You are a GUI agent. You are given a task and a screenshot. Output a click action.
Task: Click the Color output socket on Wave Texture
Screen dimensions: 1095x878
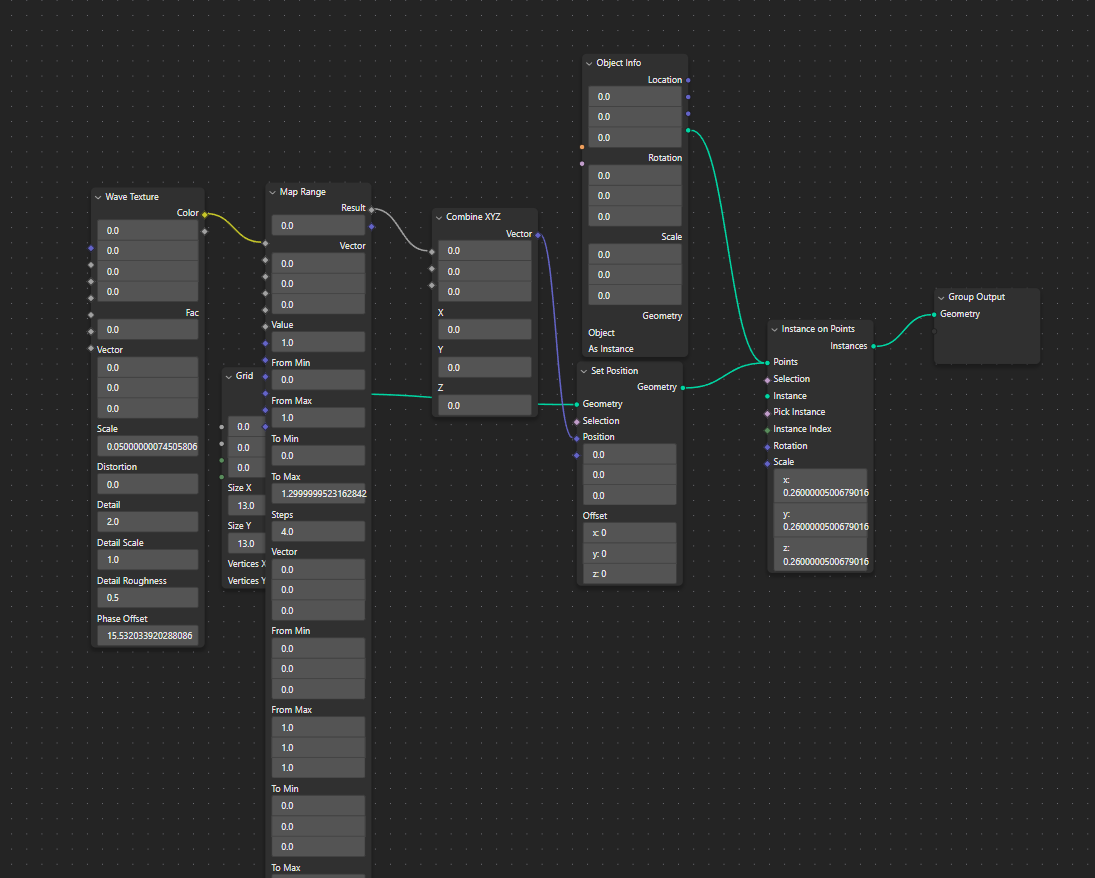(203, 212)
